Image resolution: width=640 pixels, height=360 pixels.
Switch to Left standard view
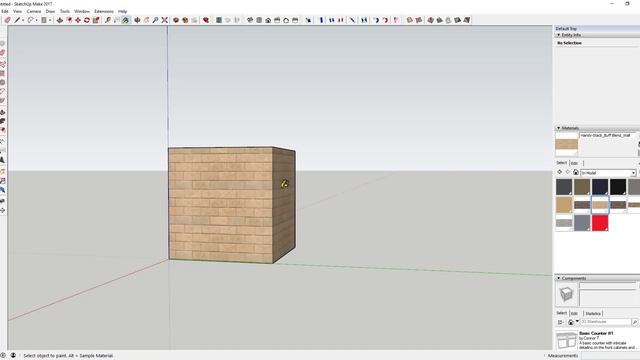click(295, 20)
